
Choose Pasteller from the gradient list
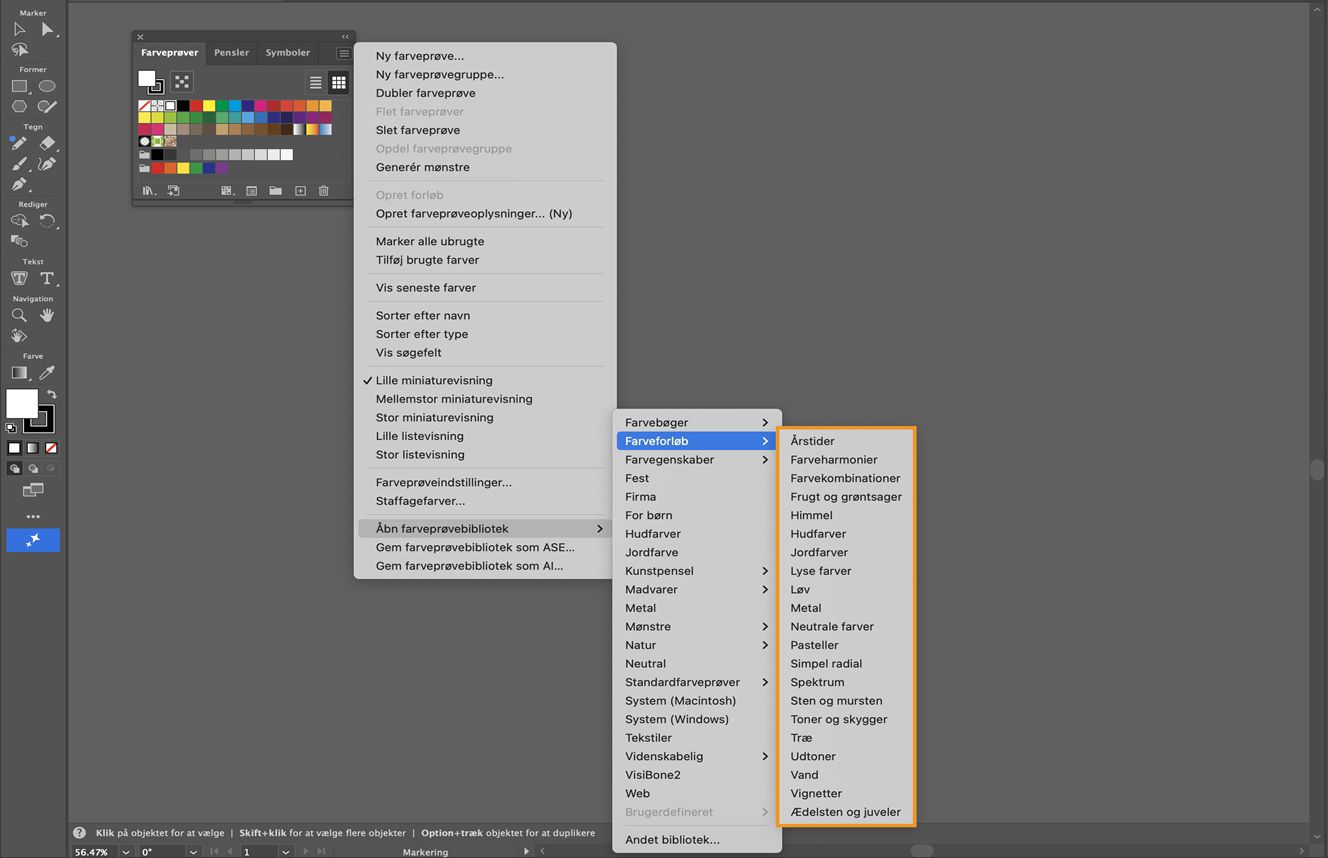pyautogui.click(x=814, y=645)
